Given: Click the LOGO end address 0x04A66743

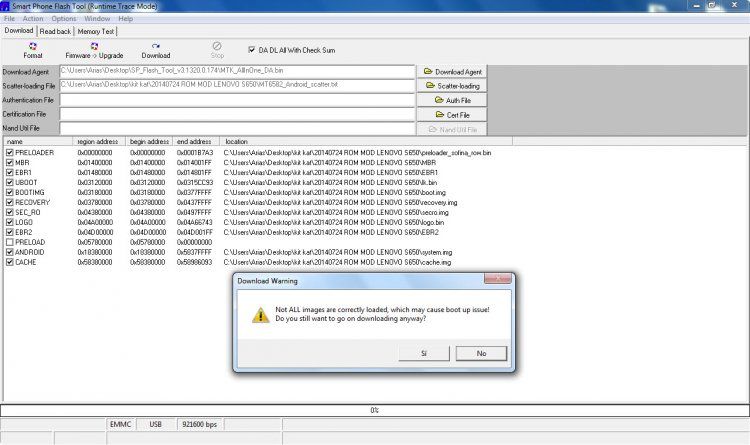Looking at the screenshot, I should point(194,222).
